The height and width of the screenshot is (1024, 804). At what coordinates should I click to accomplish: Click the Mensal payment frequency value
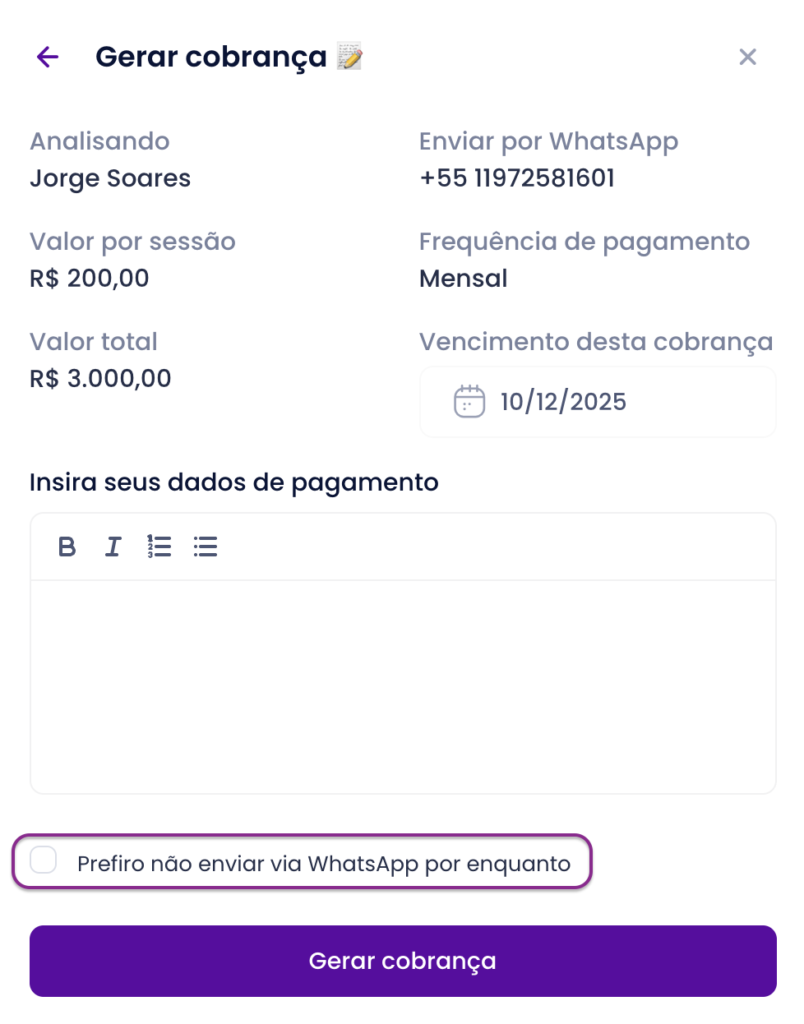tap(463, 278)
